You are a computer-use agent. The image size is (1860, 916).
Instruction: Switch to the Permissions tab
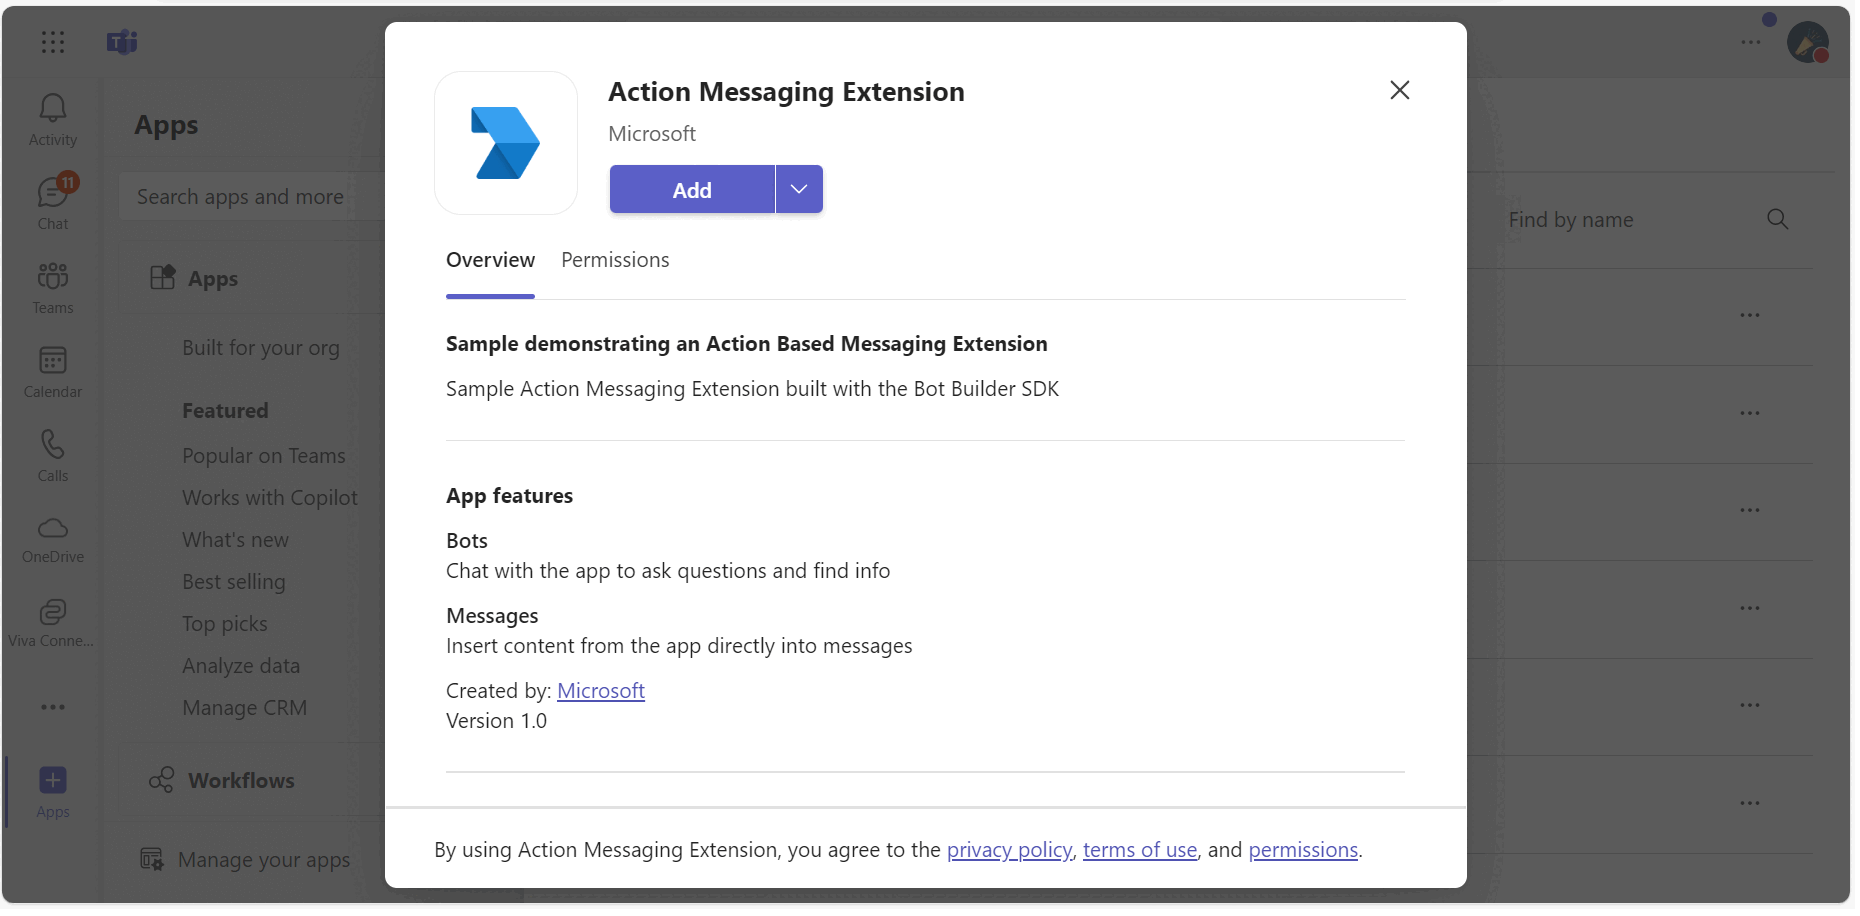pyautogui.click(x=614, y=259)
